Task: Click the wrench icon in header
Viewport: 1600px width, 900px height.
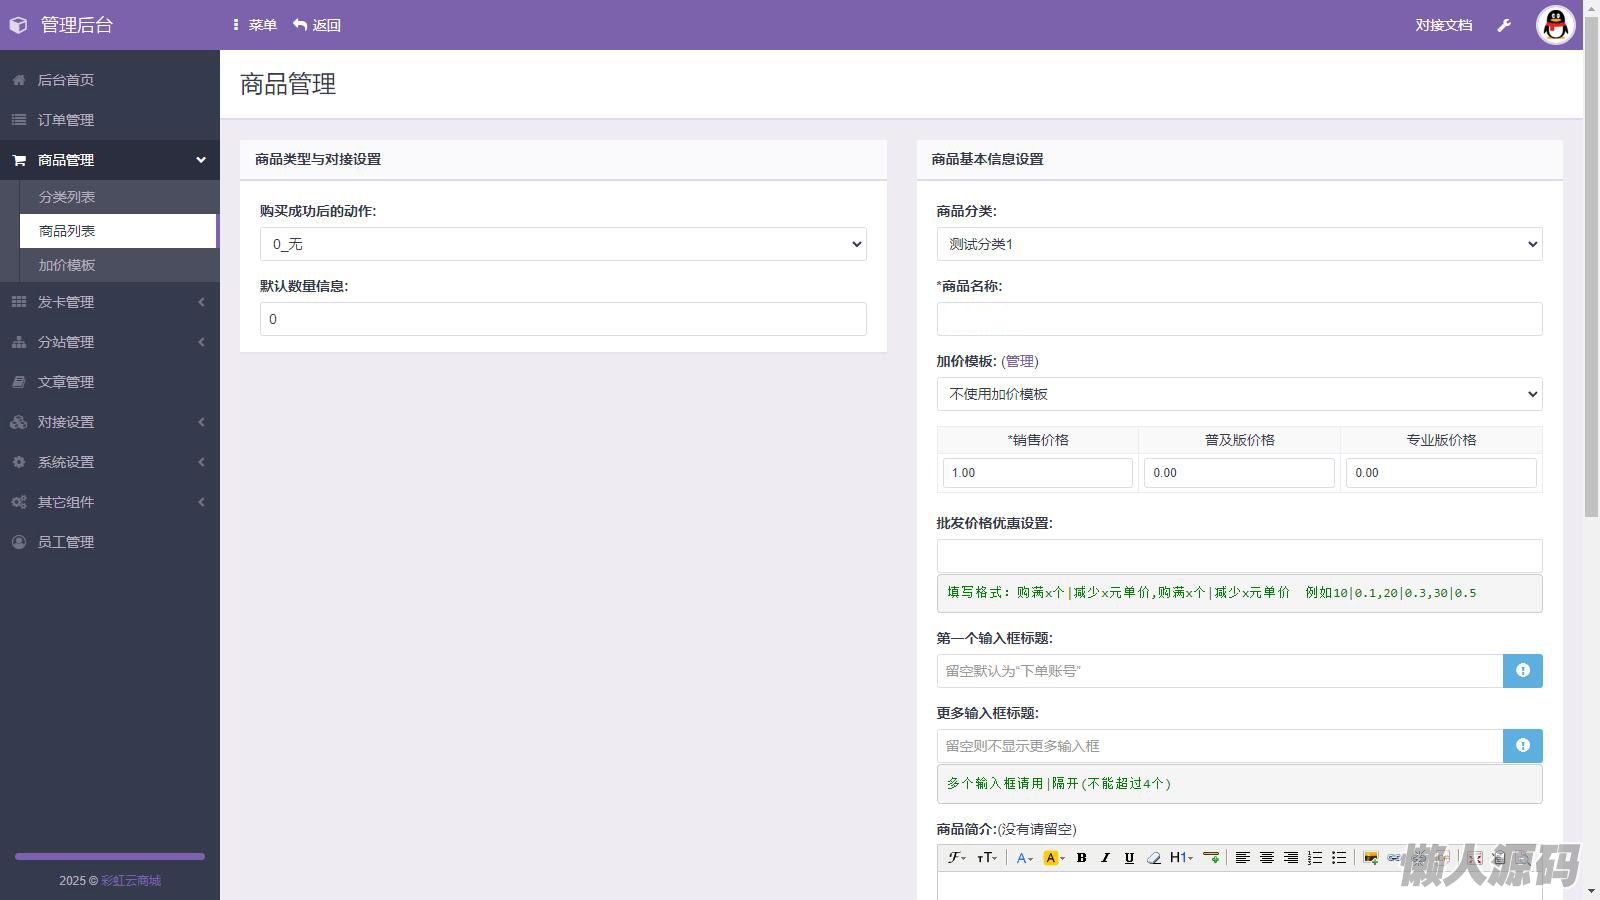Action: (x=1504, y=25)
